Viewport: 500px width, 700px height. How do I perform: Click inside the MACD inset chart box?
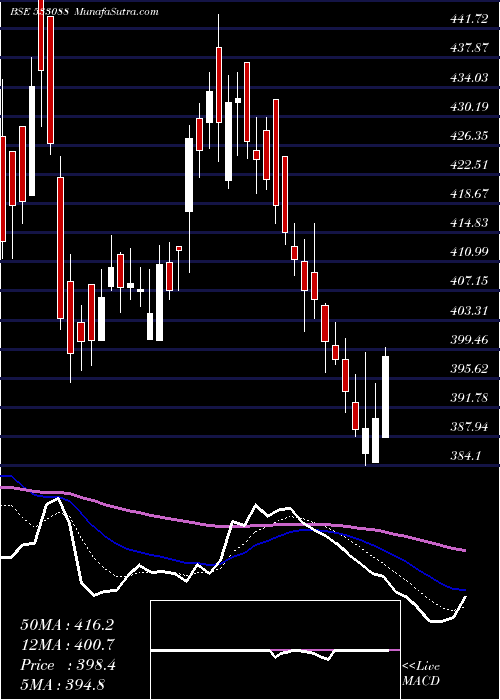(275, 650)
